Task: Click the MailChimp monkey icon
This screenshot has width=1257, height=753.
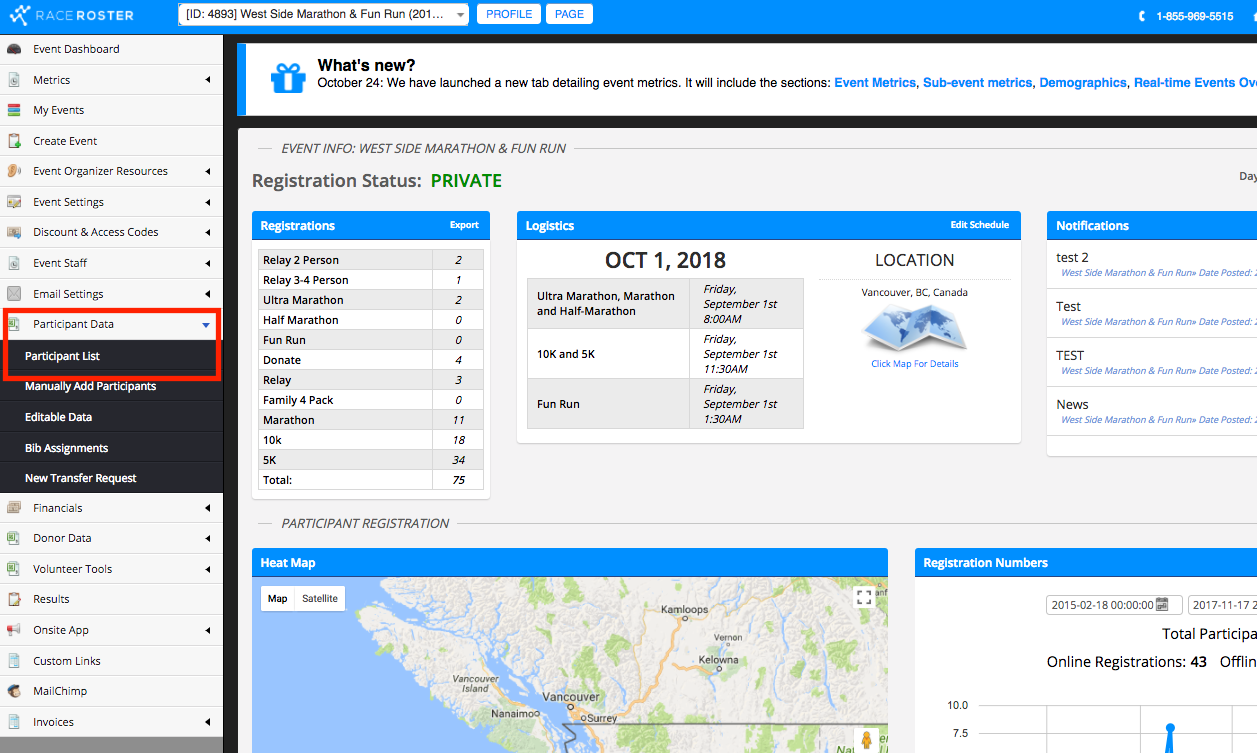Action: pos(14,691)
